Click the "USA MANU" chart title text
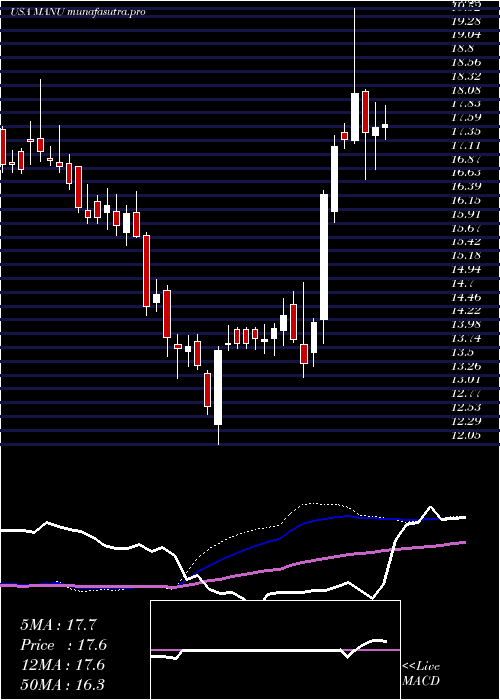500x700 pixels. click(x=38, y=12)
